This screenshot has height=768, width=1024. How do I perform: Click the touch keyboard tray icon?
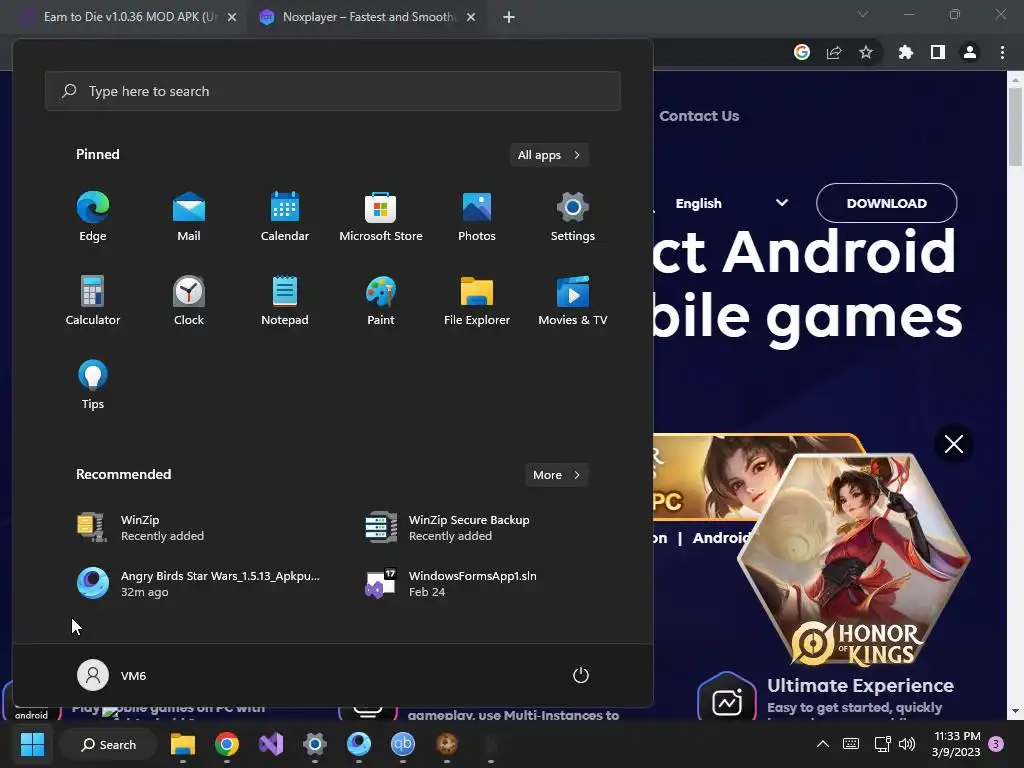851,744
